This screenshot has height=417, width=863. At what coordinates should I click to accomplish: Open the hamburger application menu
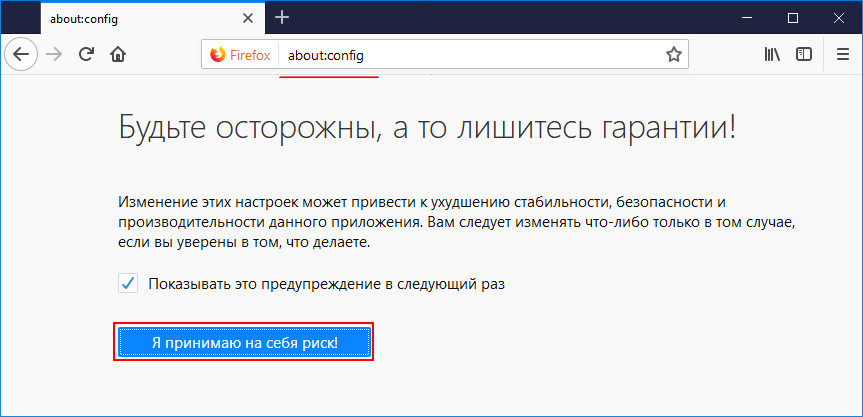(x=843, y=54)
